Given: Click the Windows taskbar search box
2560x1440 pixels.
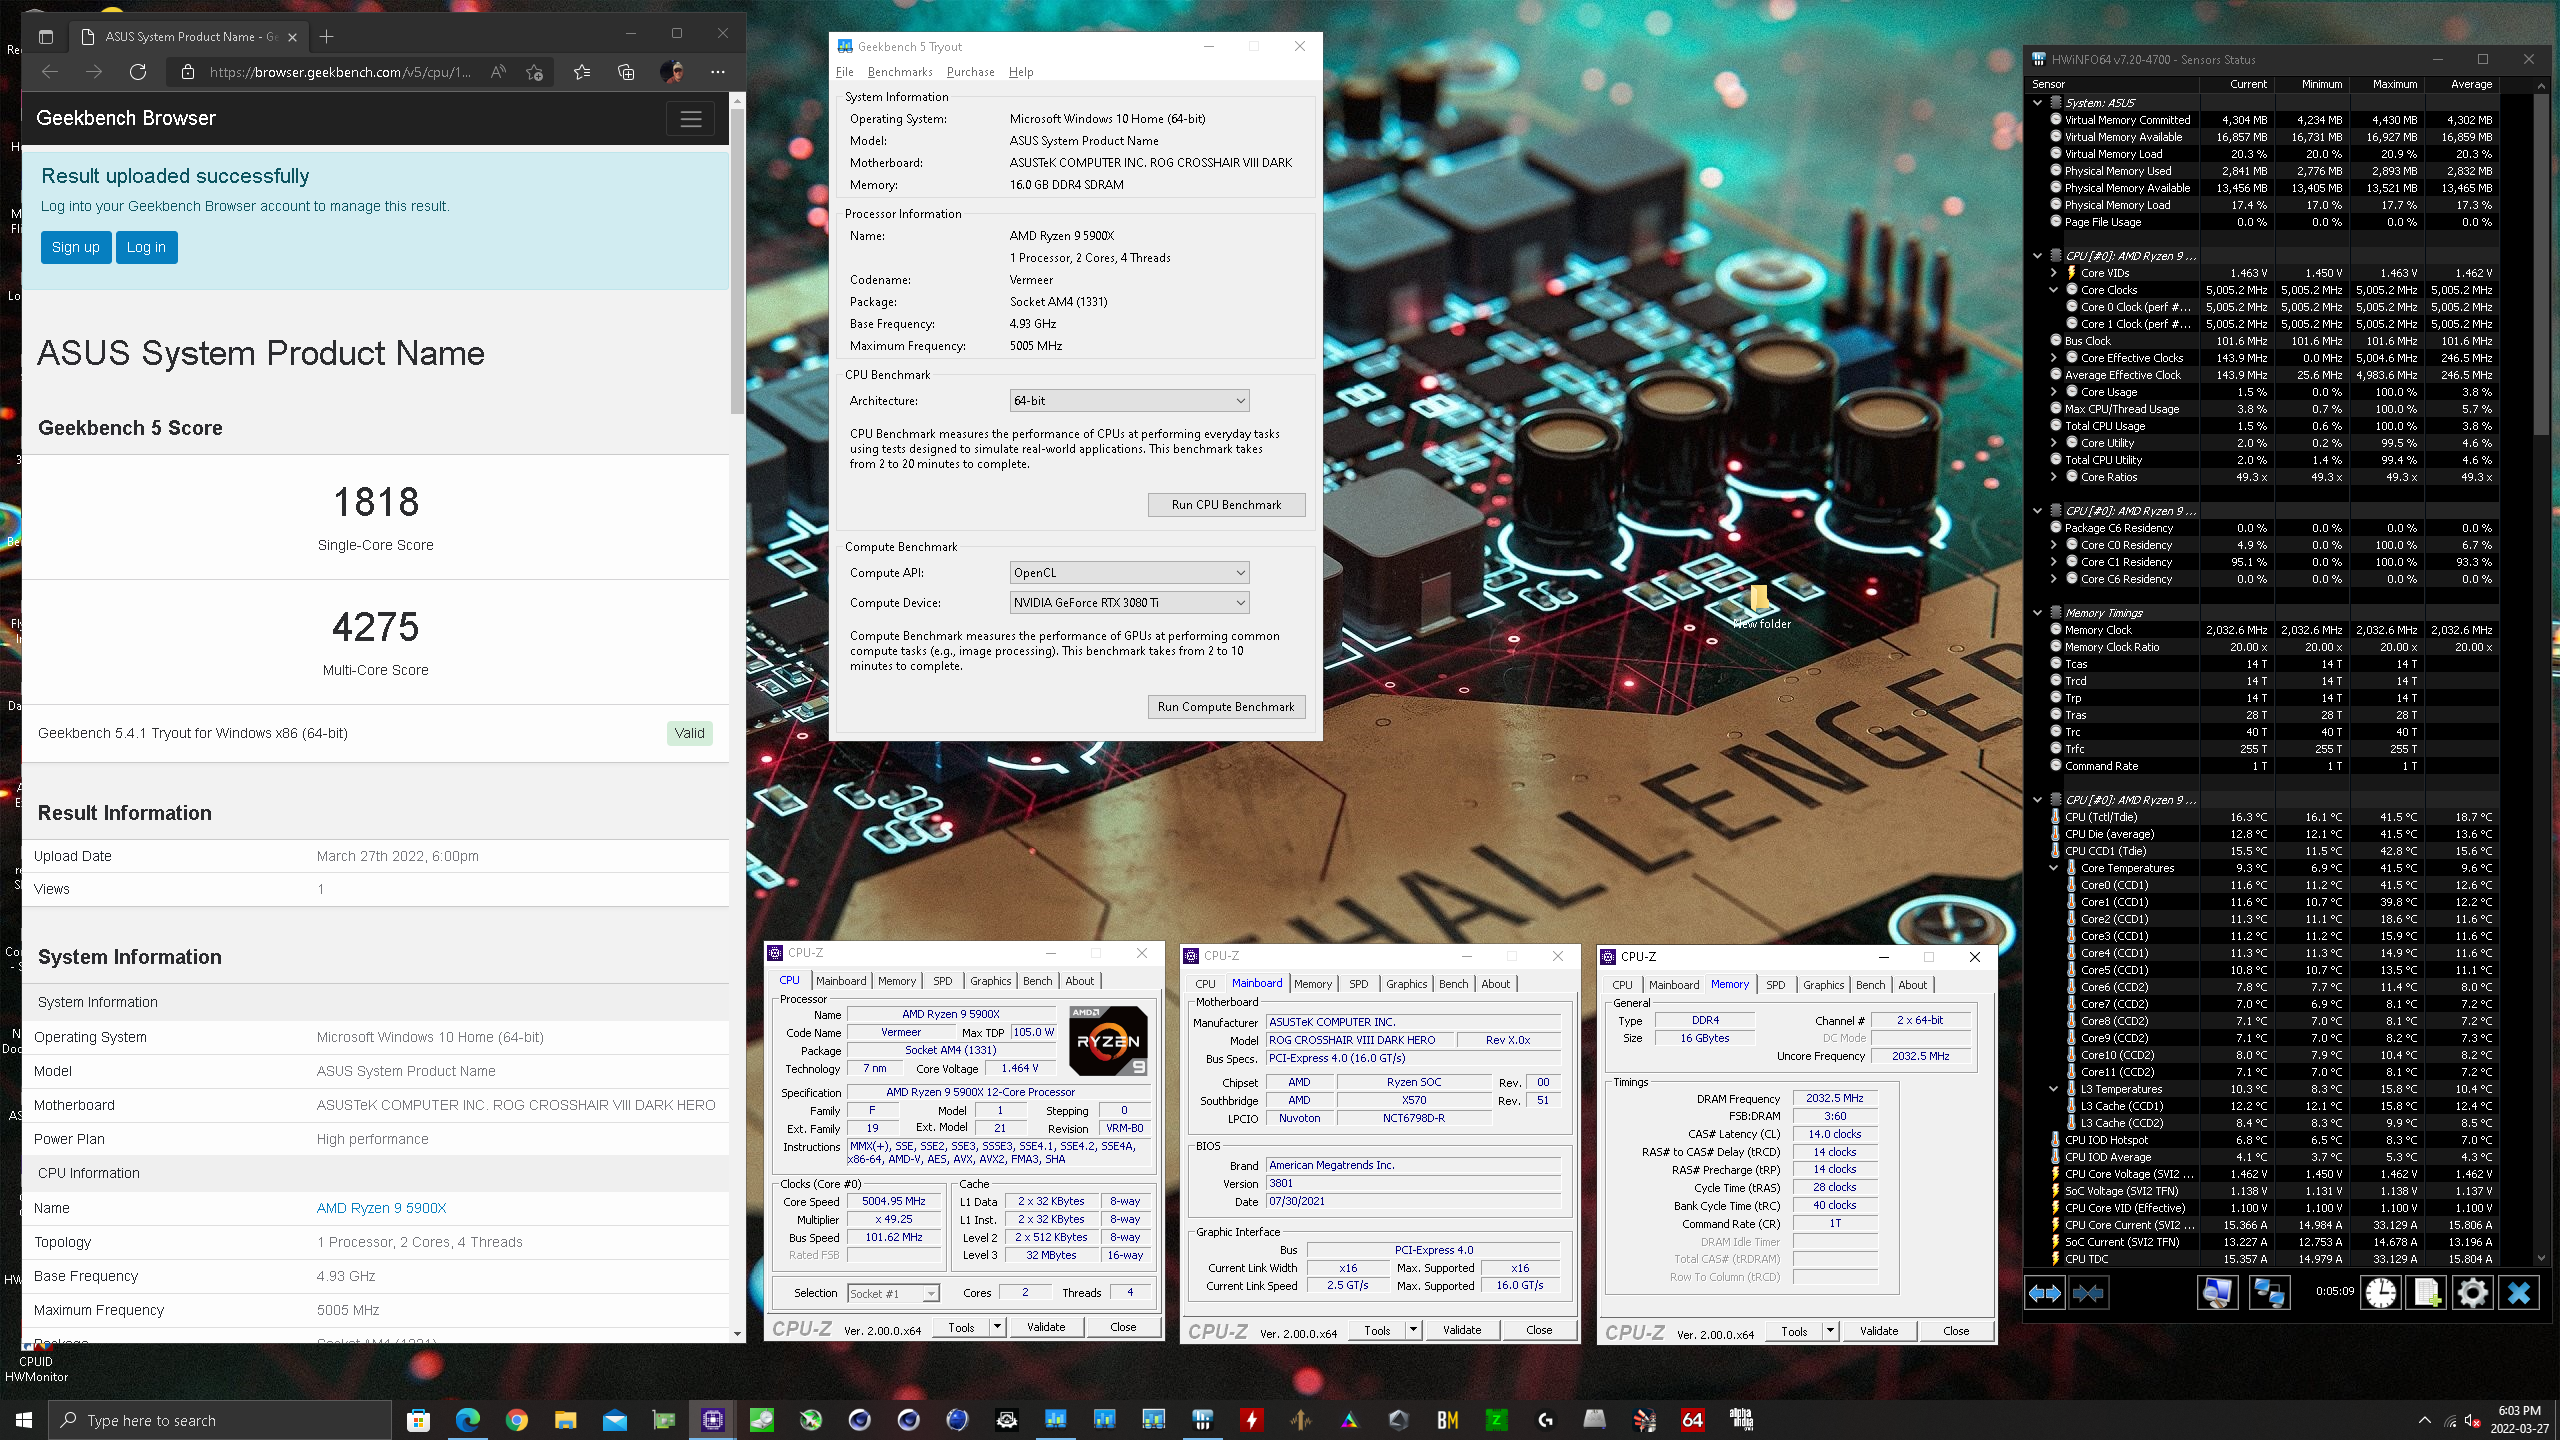Looking at the screenshot, I should (x=220, y=1420).
